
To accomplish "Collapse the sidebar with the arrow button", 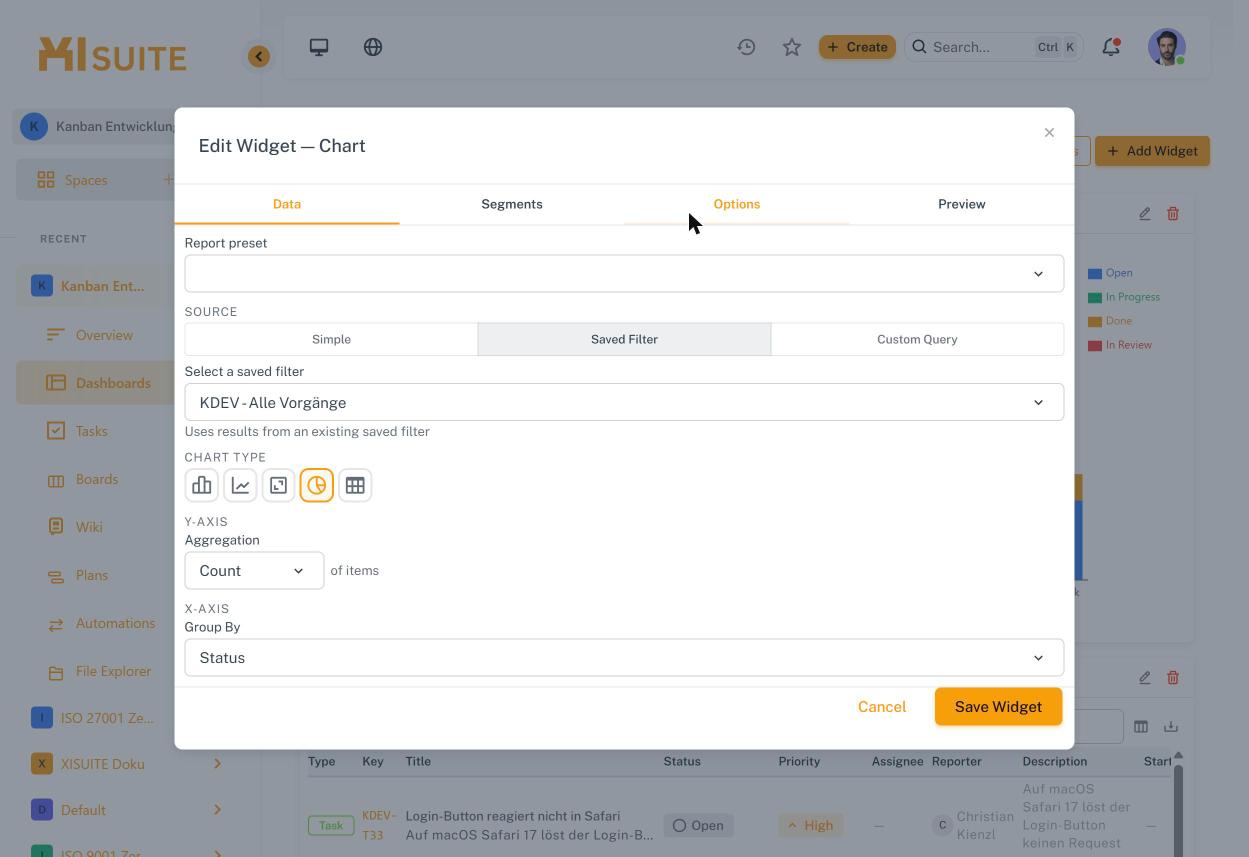I will (x=259, y=56).
